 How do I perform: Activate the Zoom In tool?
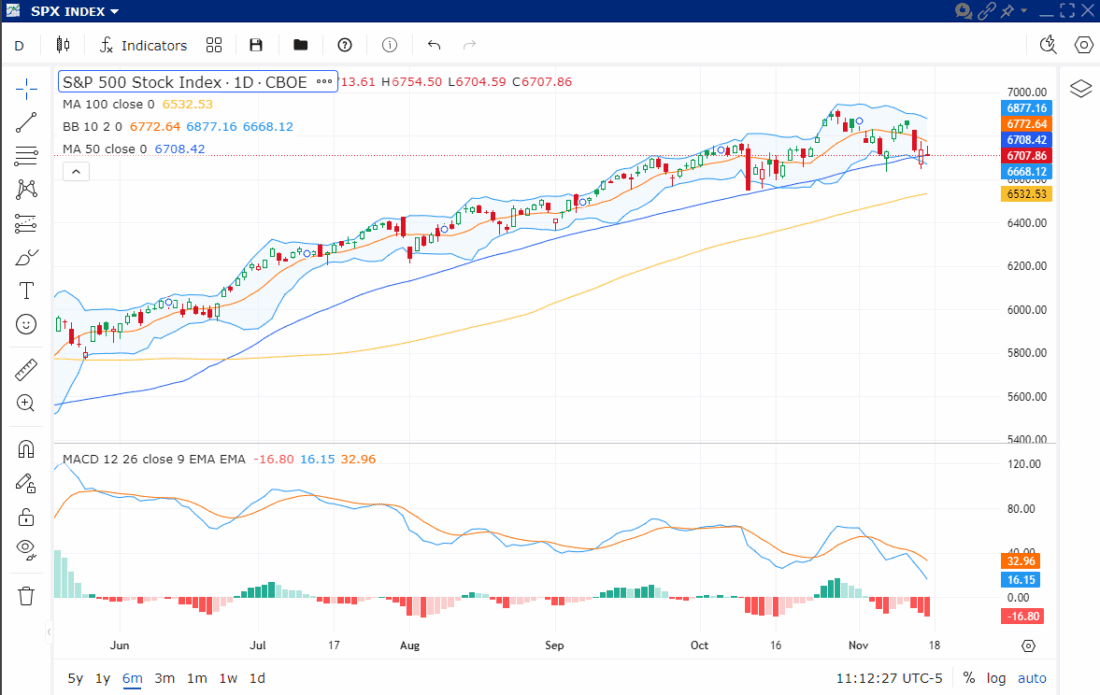pos(26,403)
